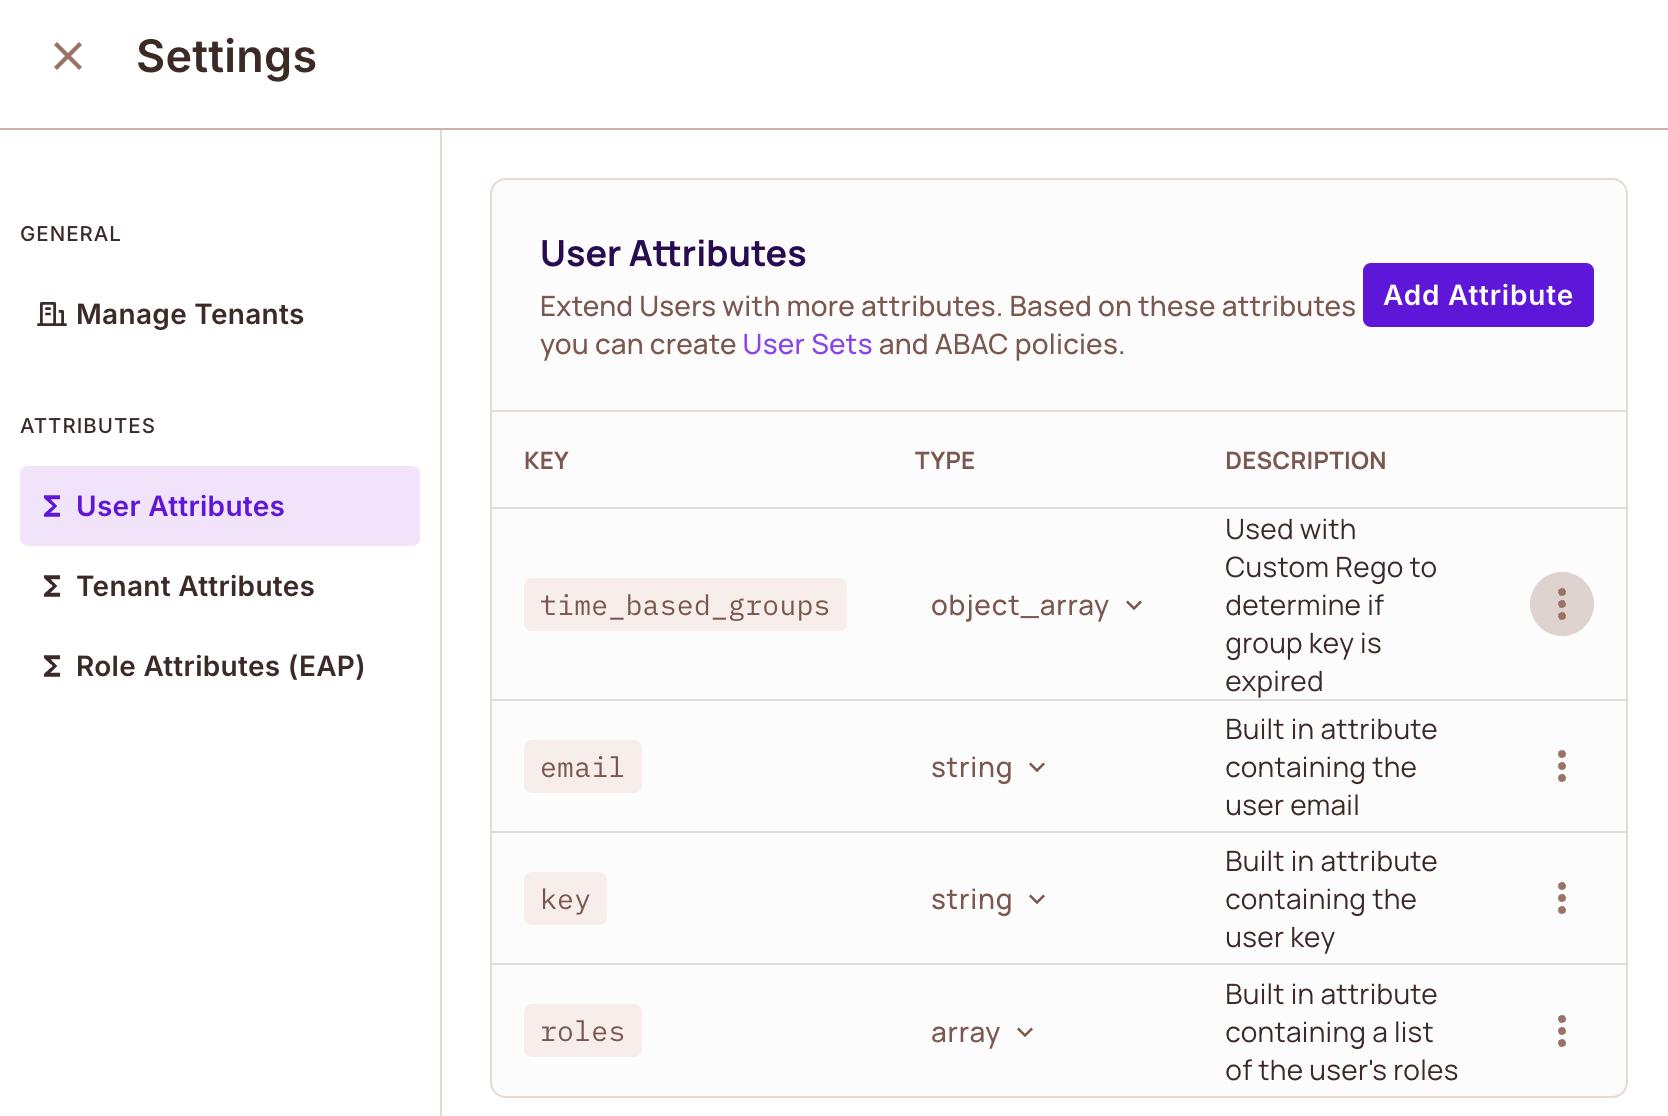Viewport: 1668px width, 1116px height.
Task: Close the Settings dialog
Action: click(68, 57)
